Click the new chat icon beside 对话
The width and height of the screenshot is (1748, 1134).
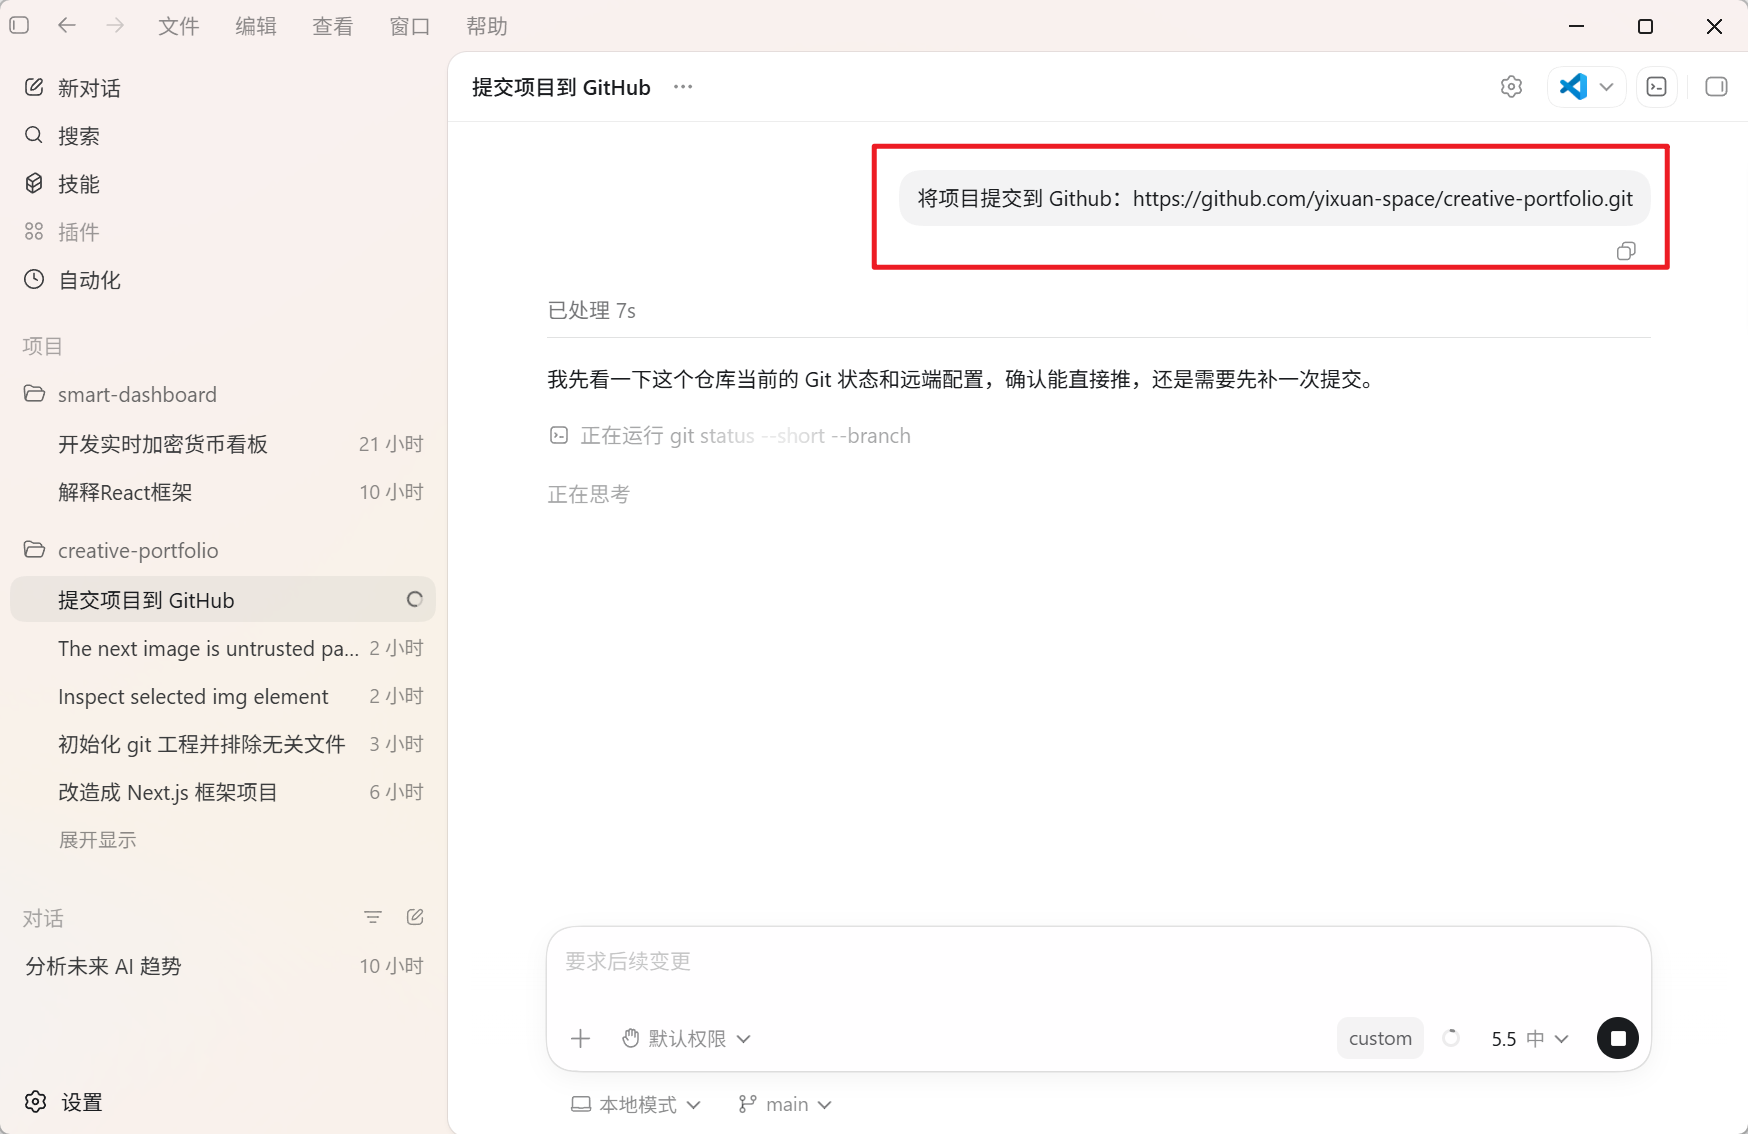(415, 917)
